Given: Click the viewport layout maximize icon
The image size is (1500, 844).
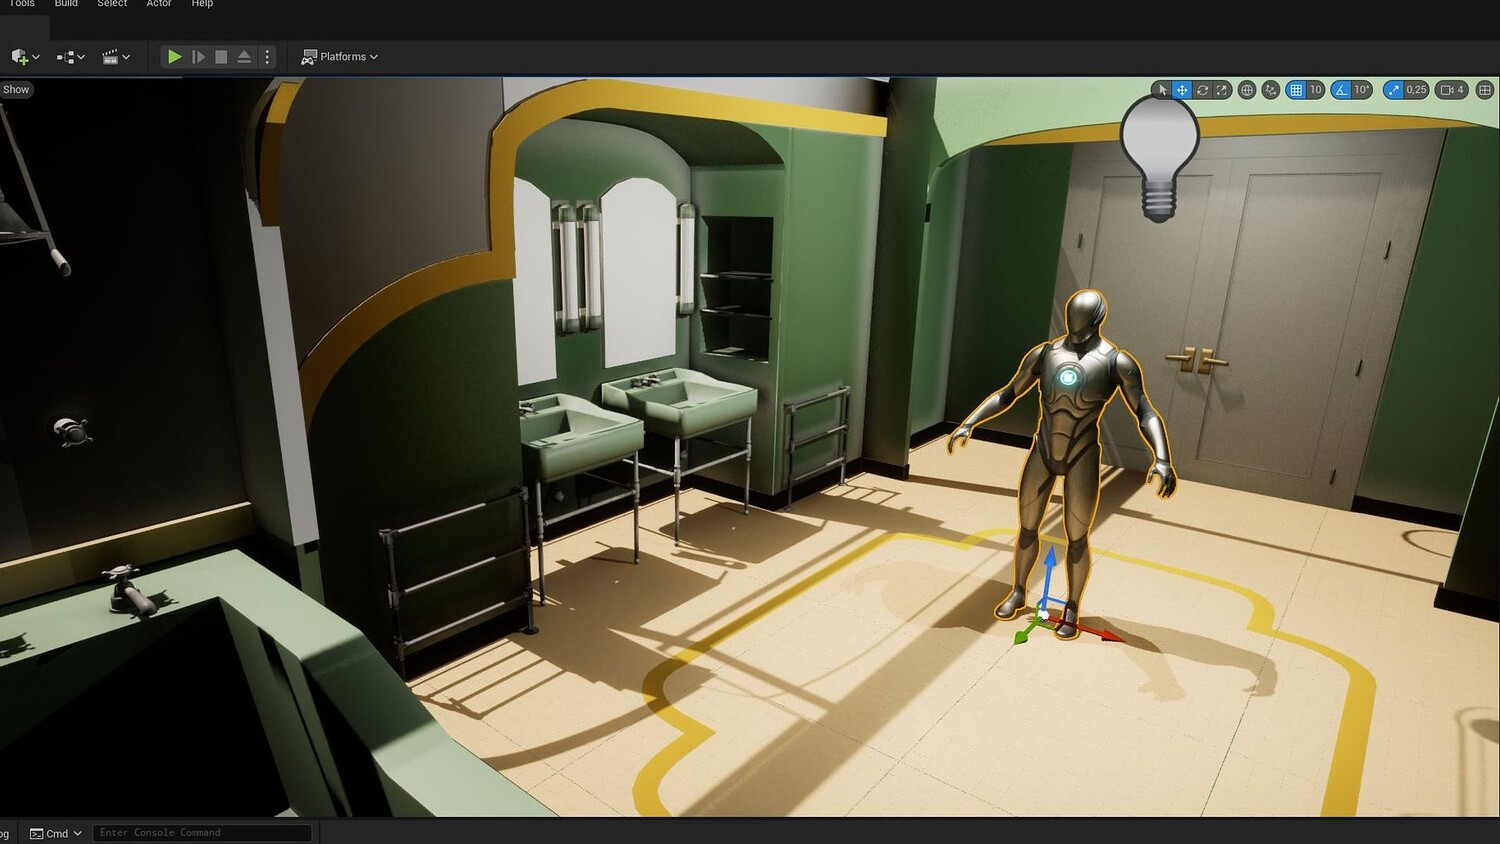Looking at the screenshot, I should click(1485, 90).
